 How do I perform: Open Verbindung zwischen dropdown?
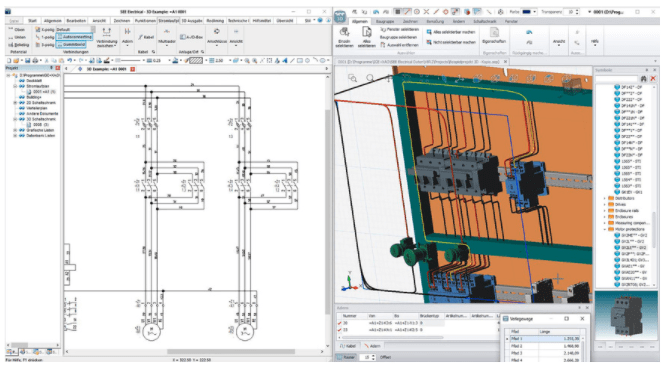107,37
